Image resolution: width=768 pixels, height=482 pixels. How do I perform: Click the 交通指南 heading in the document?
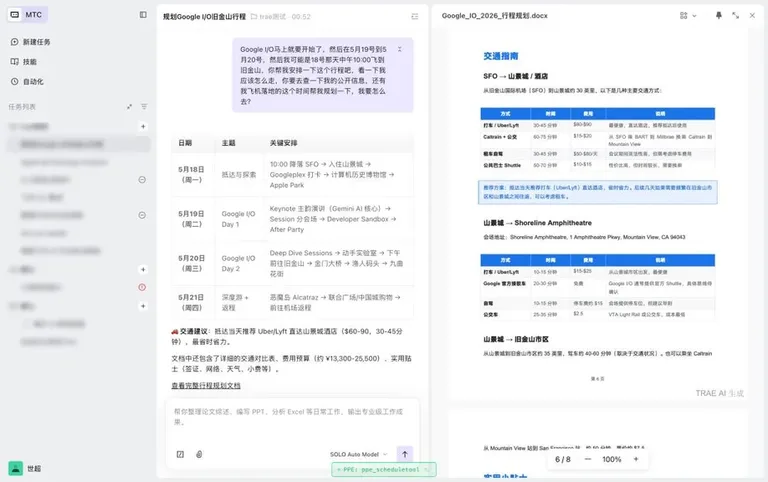pos(501,56)
